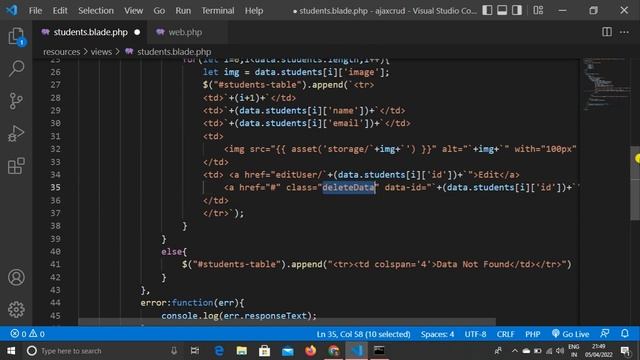This screenshot has height=360, width=640.
Task: Open editor More Actions ellipsis
Action: (x=624, y=32)
